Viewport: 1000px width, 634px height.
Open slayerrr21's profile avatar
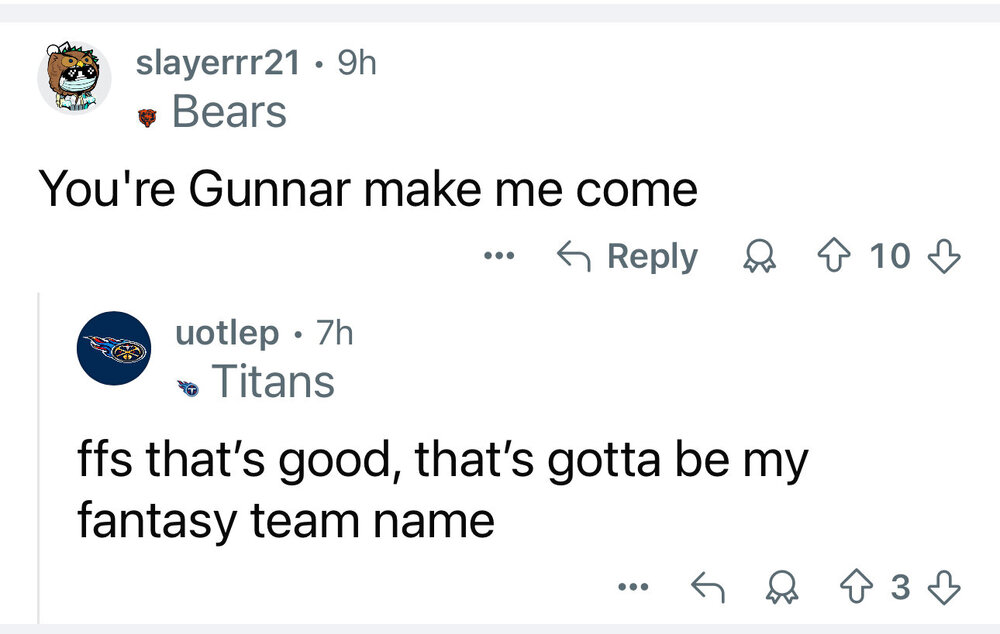(74, 79)
